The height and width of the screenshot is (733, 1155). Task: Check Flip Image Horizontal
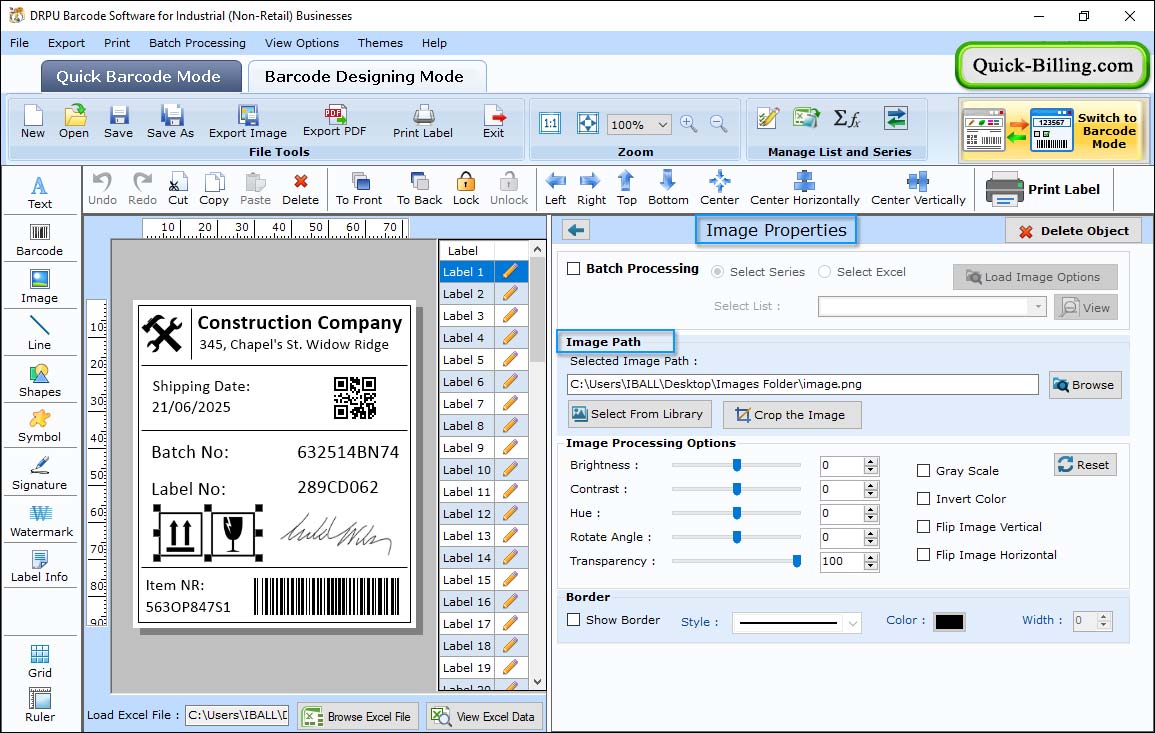[x=923, y=555]
